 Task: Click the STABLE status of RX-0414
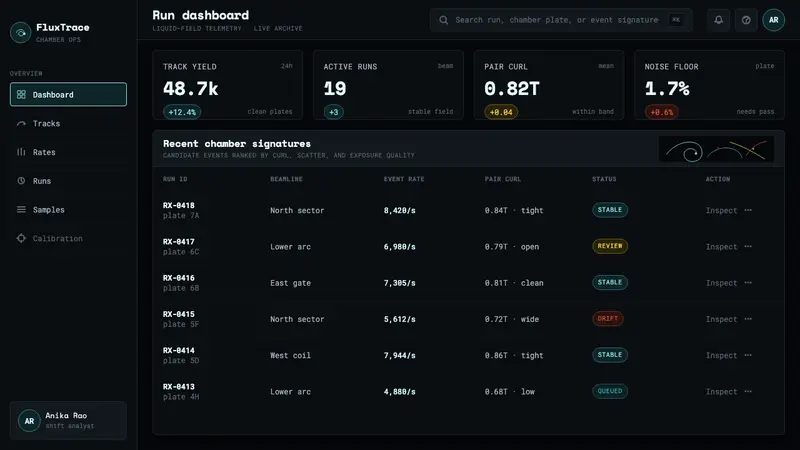(610, 355)
